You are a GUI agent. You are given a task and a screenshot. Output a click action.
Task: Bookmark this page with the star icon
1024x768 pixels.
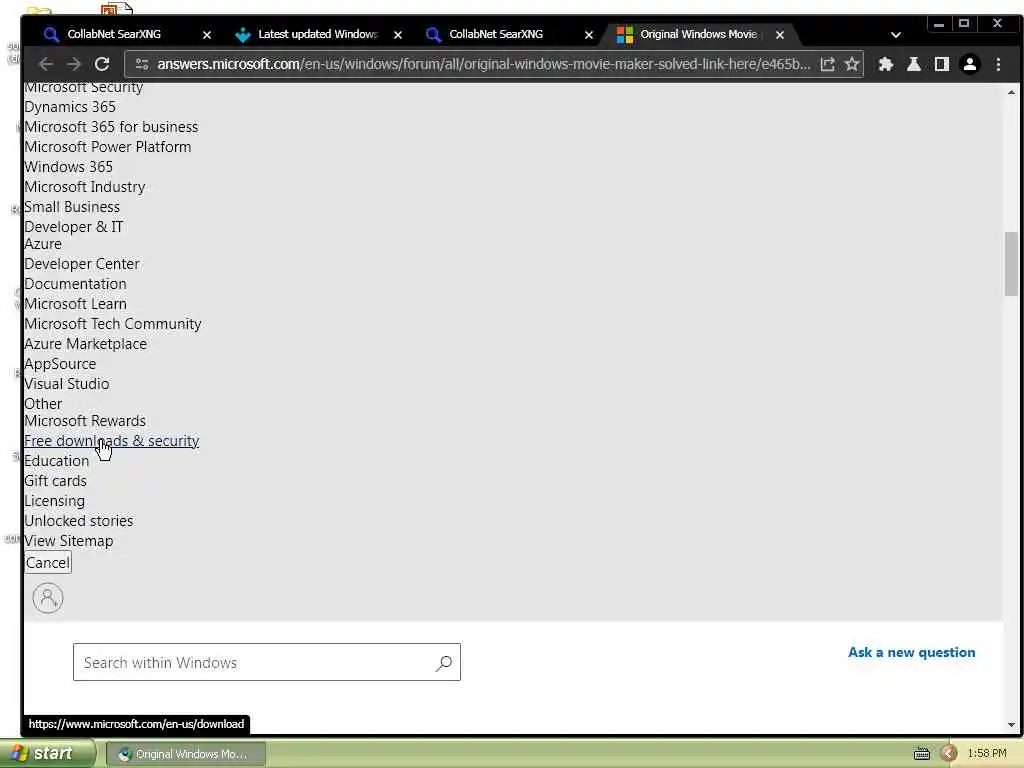pyautogui.click(x=852, y=64)
